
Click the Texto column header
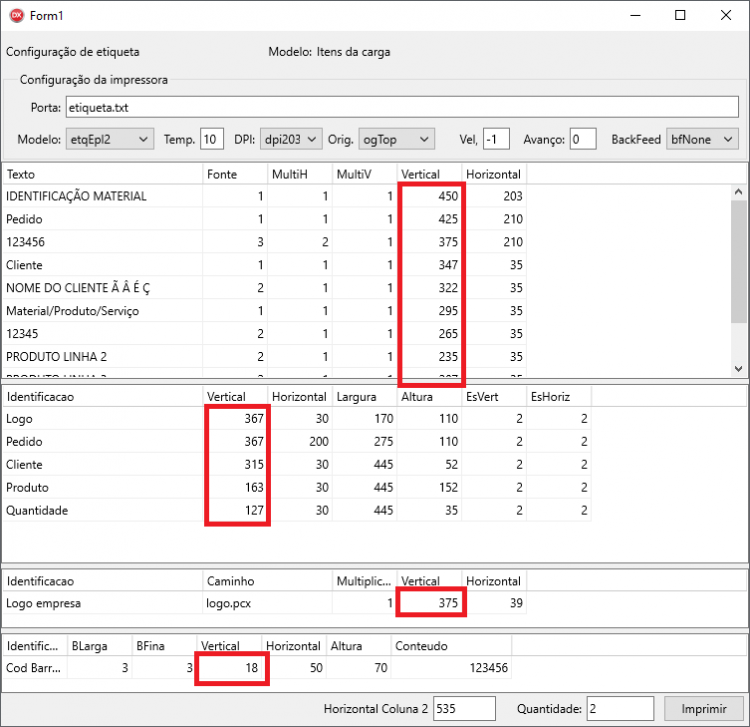pyautogui.click(x=103, y=174)
